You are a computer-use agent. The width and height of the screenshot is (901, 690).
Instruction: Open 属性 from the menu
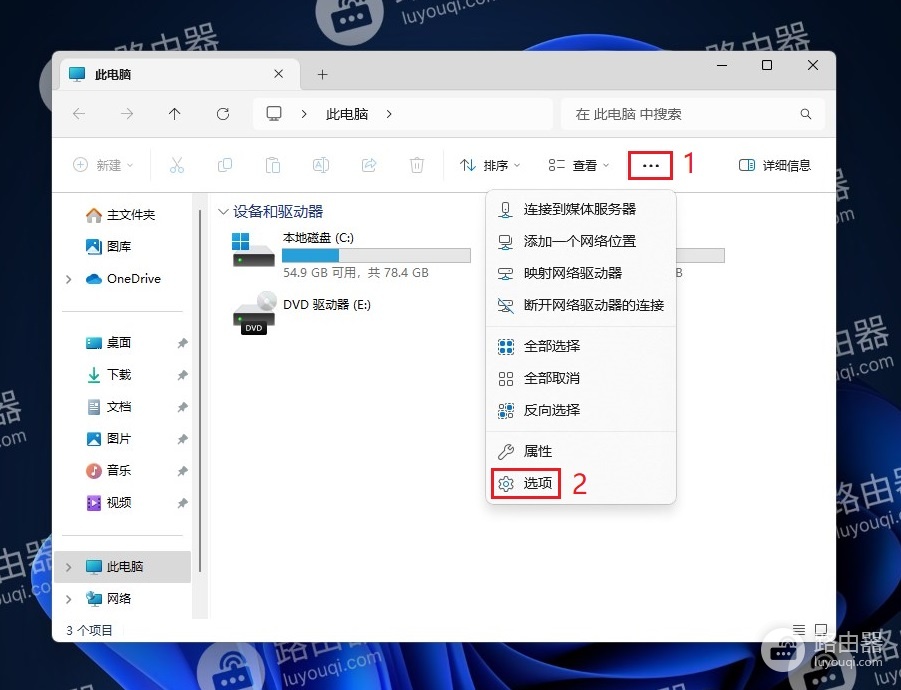click(580, 452)
